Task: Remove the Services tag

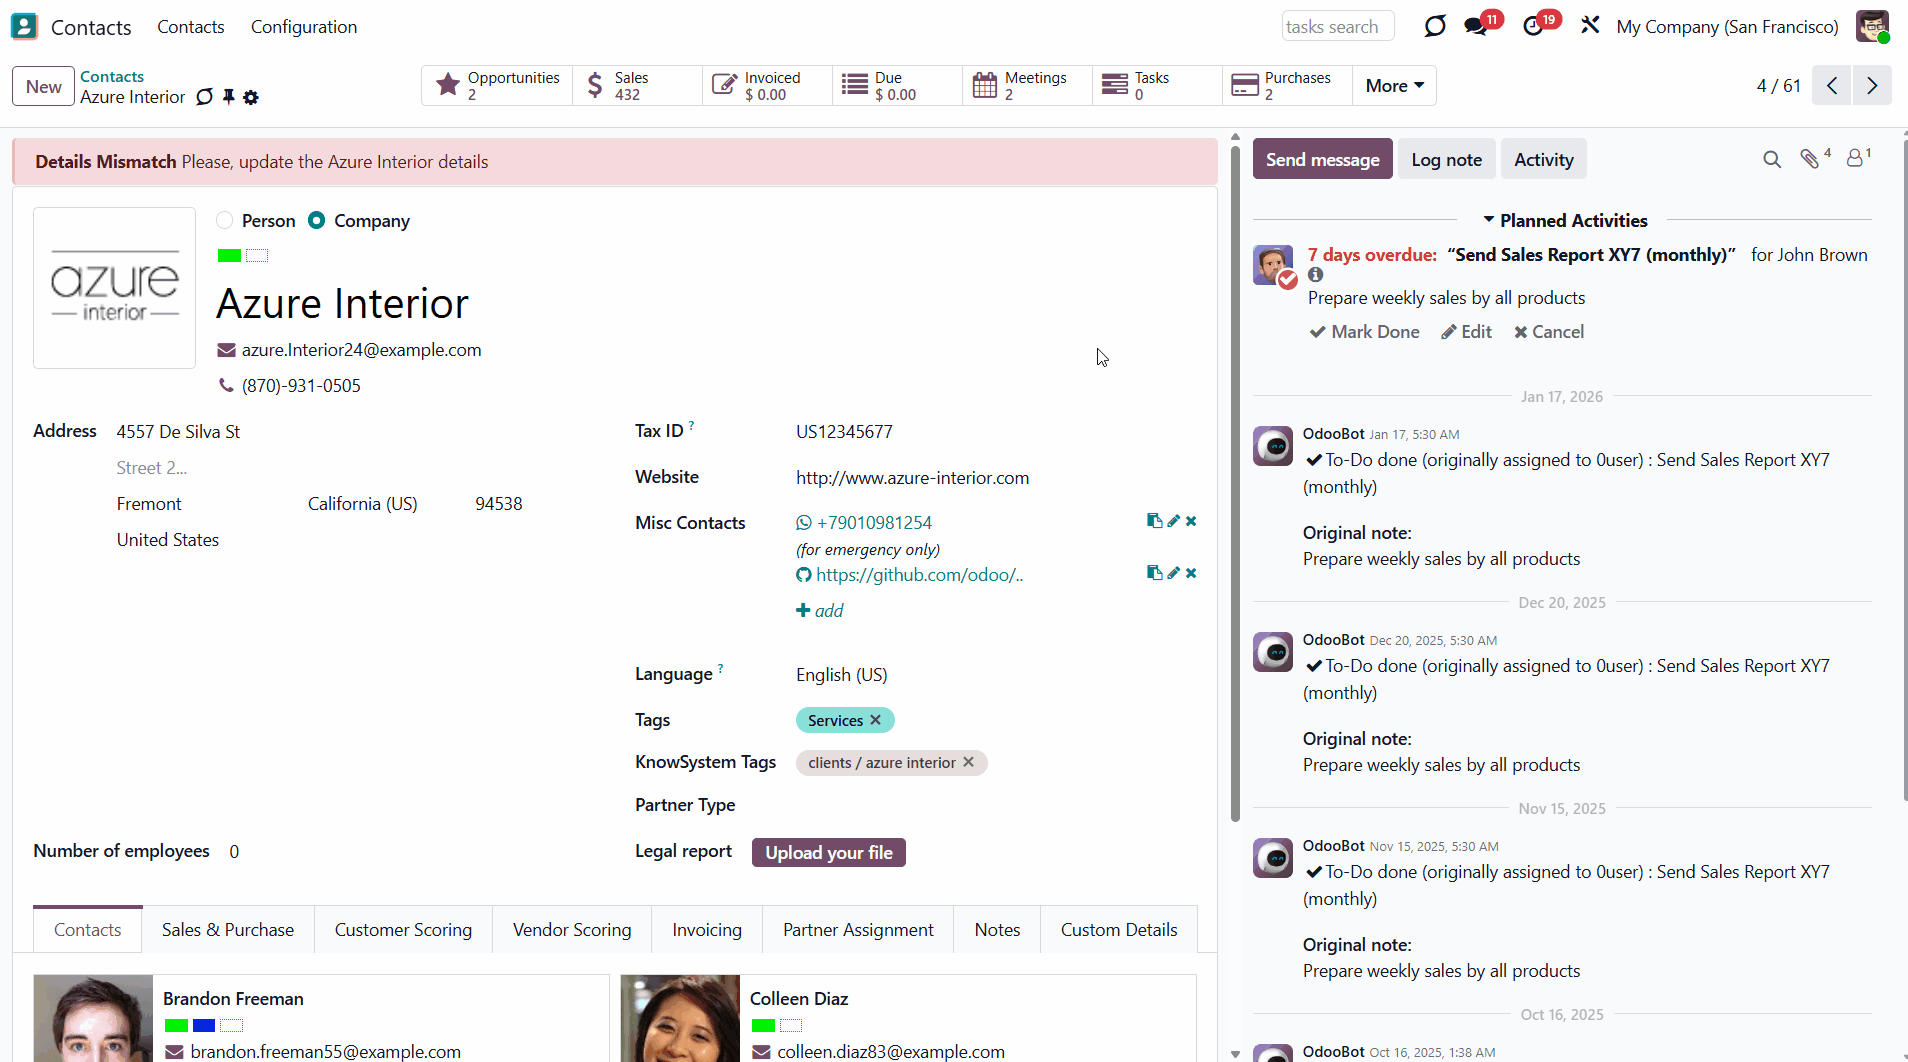Action: (x=876, y=720)
